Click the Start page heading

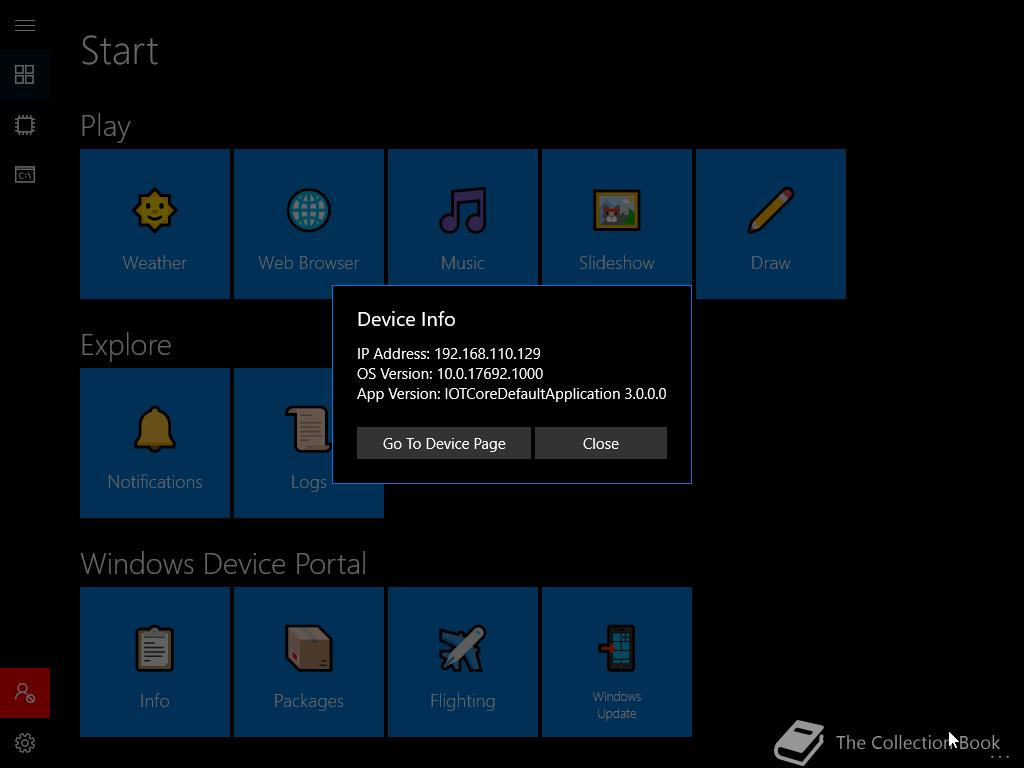click(120, 51)
